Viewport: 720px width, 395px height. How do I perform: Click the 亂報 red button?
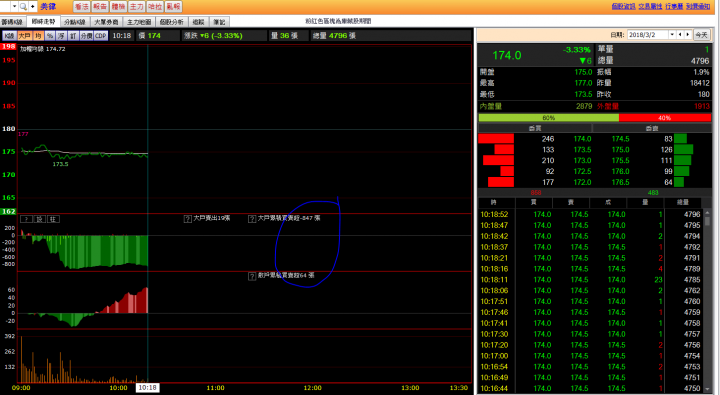[174, 6]
